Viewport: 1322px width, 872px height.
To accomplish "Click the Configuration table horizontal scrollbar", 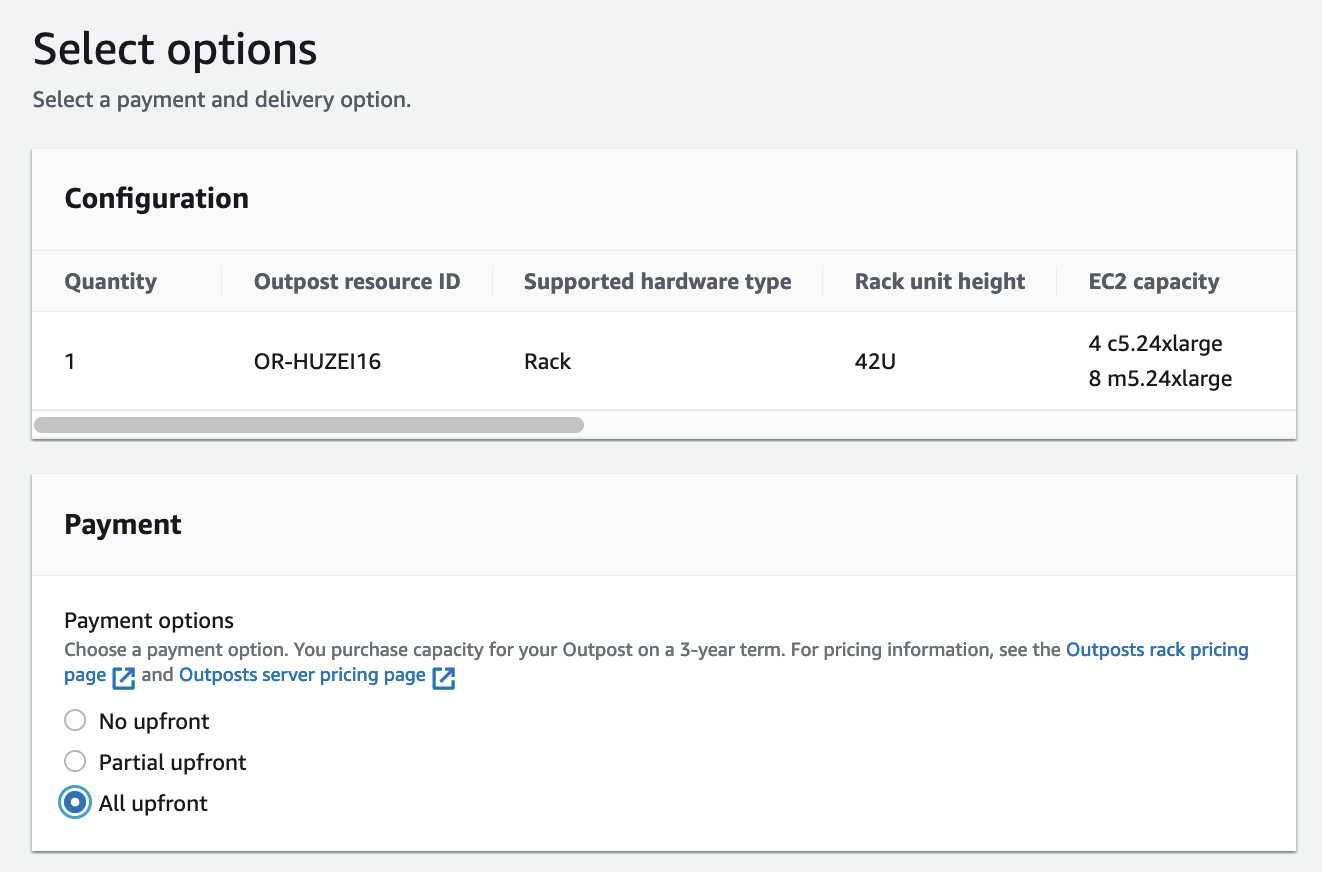I will (x=308, y=425).
